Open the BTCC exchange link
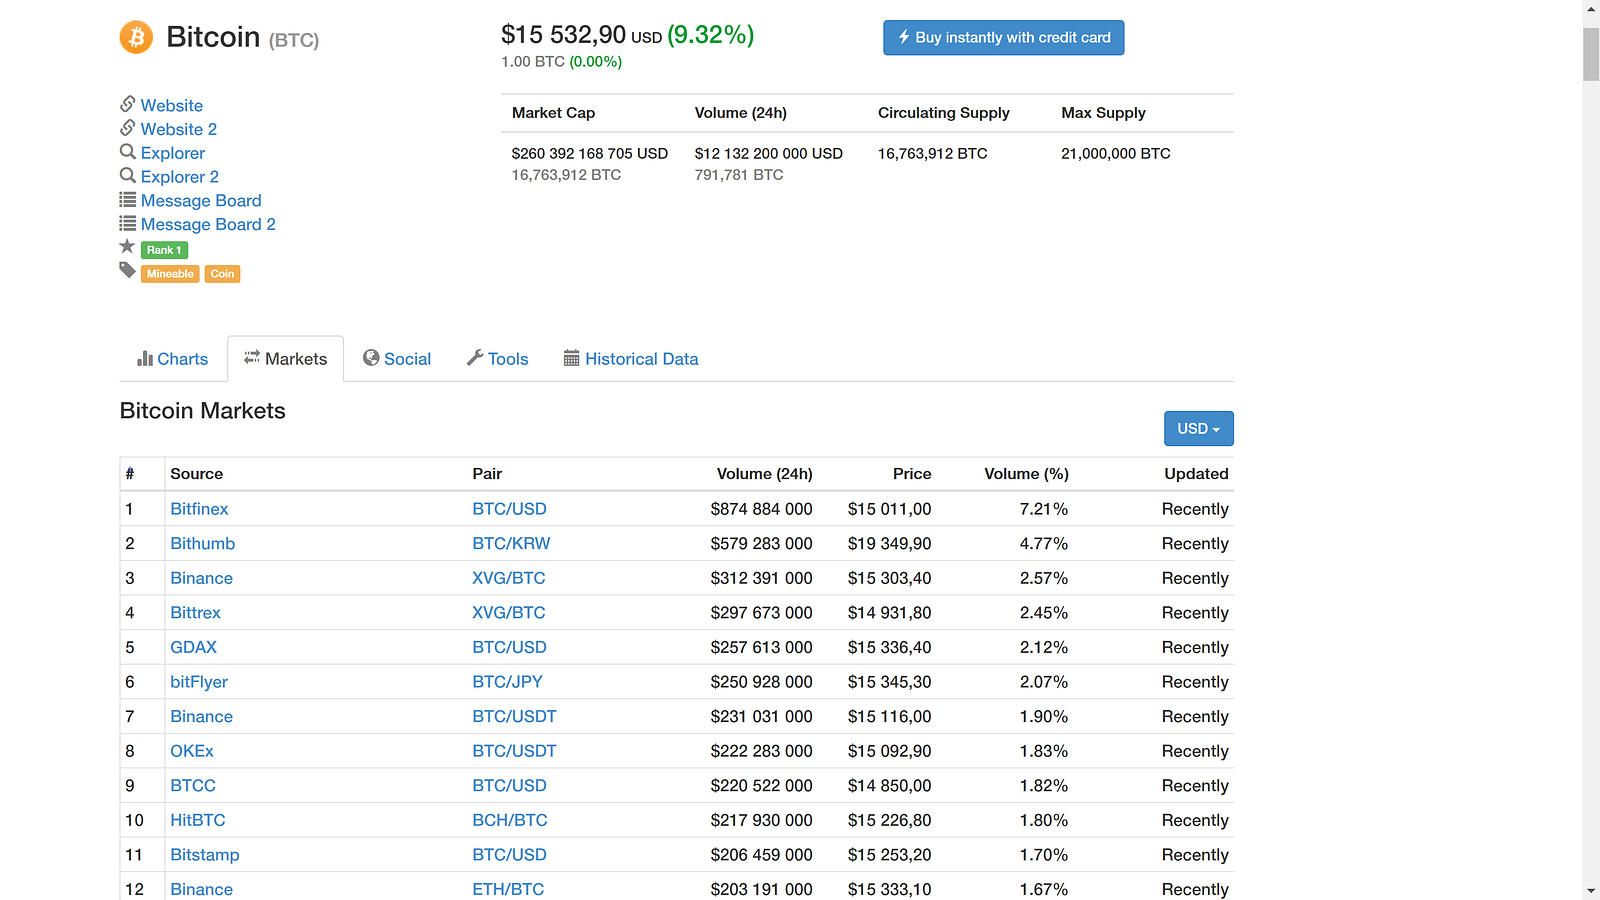The image size is (1600, 900). coord(193,786)
